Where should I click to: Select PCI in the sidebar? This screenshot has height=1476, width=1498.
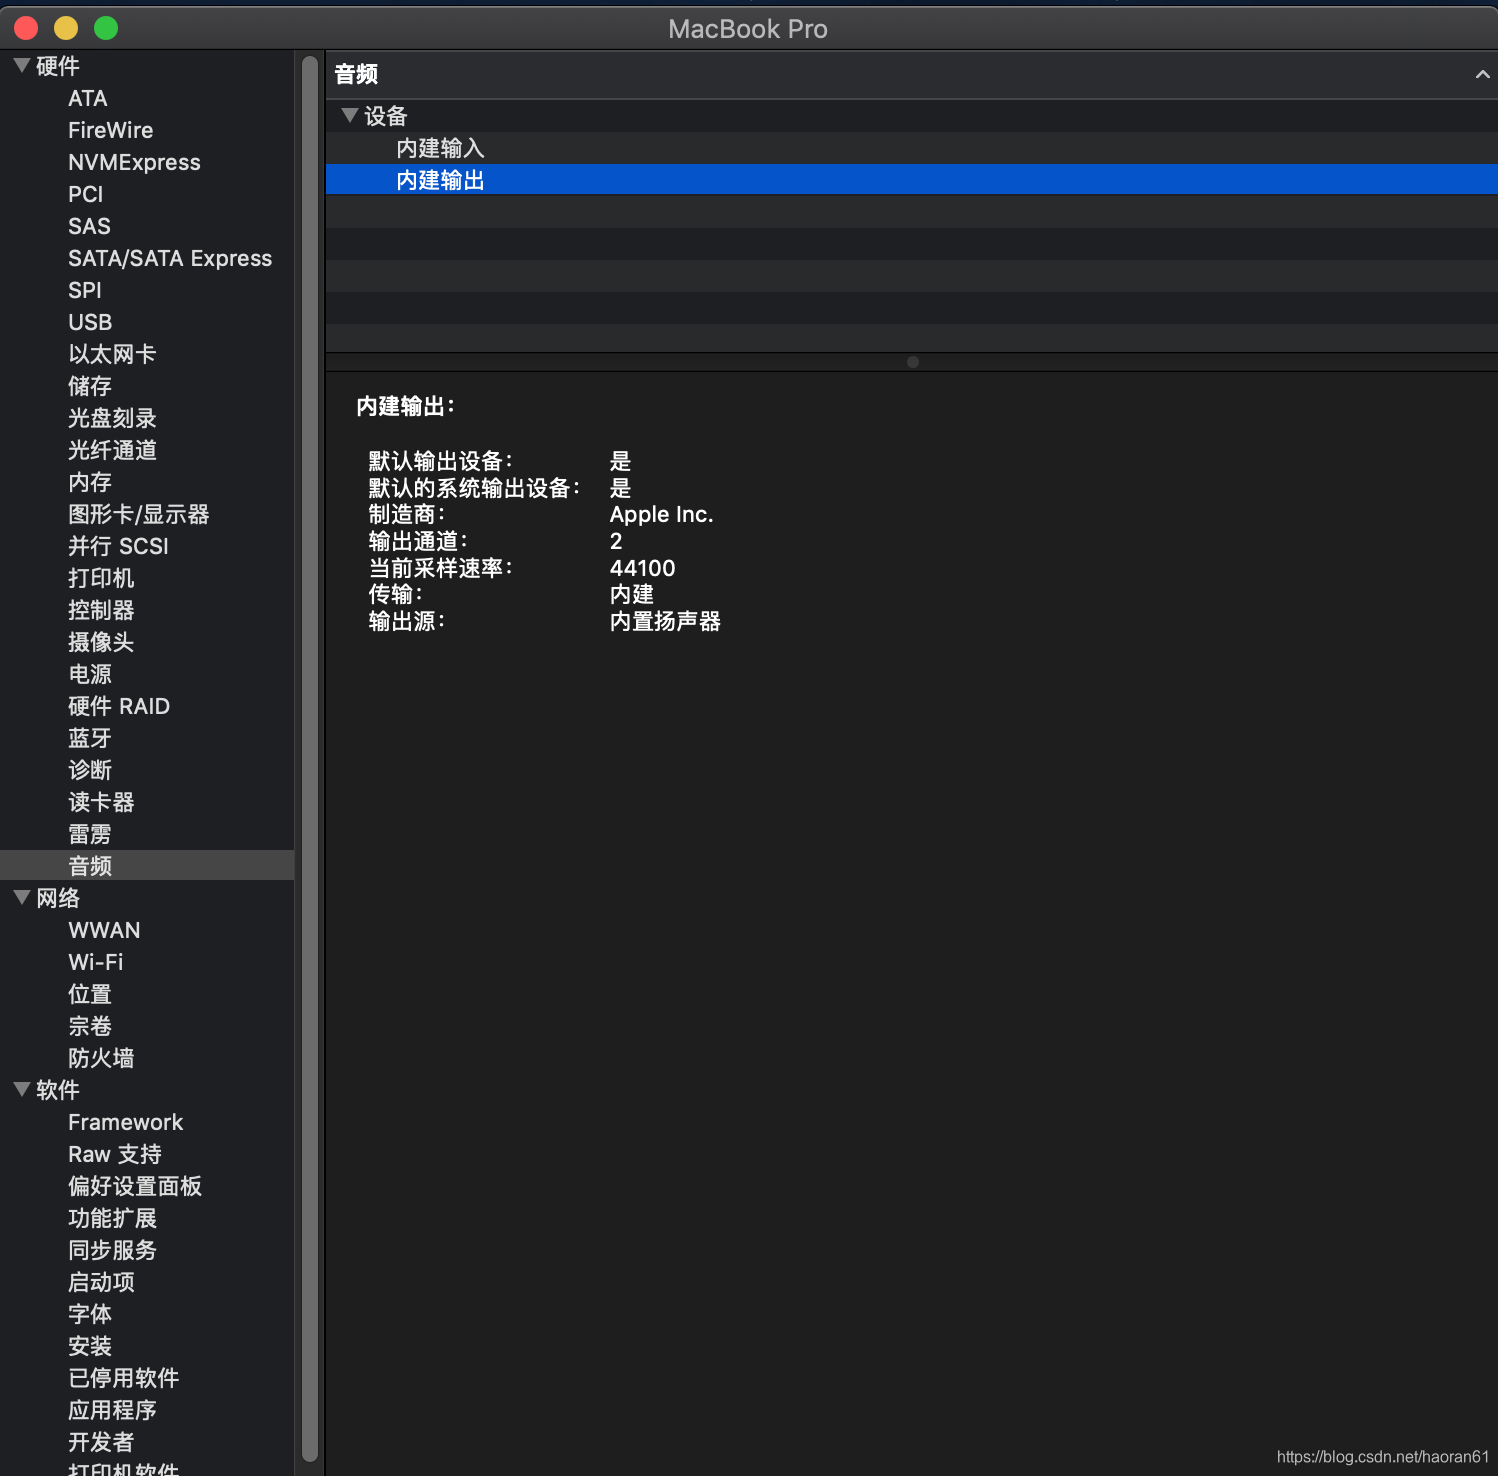(86, 194)
